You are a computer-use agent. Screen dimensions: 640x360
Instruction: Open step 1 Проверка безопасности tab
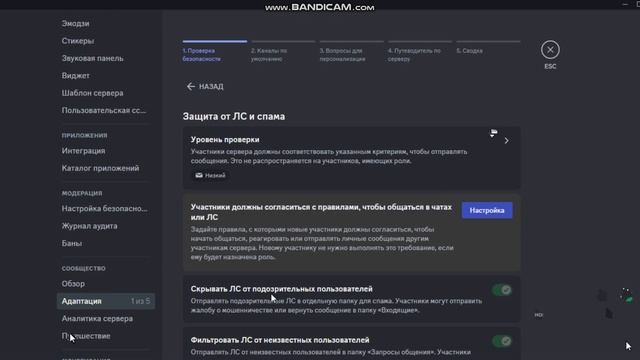[215, 51]
